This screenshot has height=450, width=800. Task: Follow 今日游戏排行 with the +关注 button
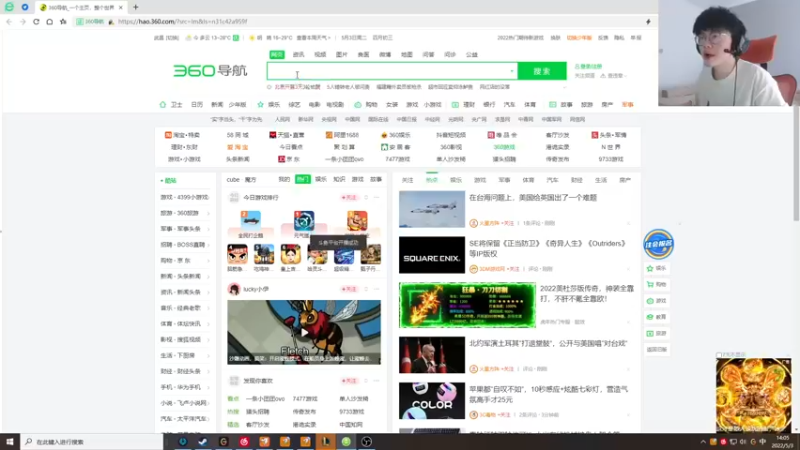coord(349,197)
